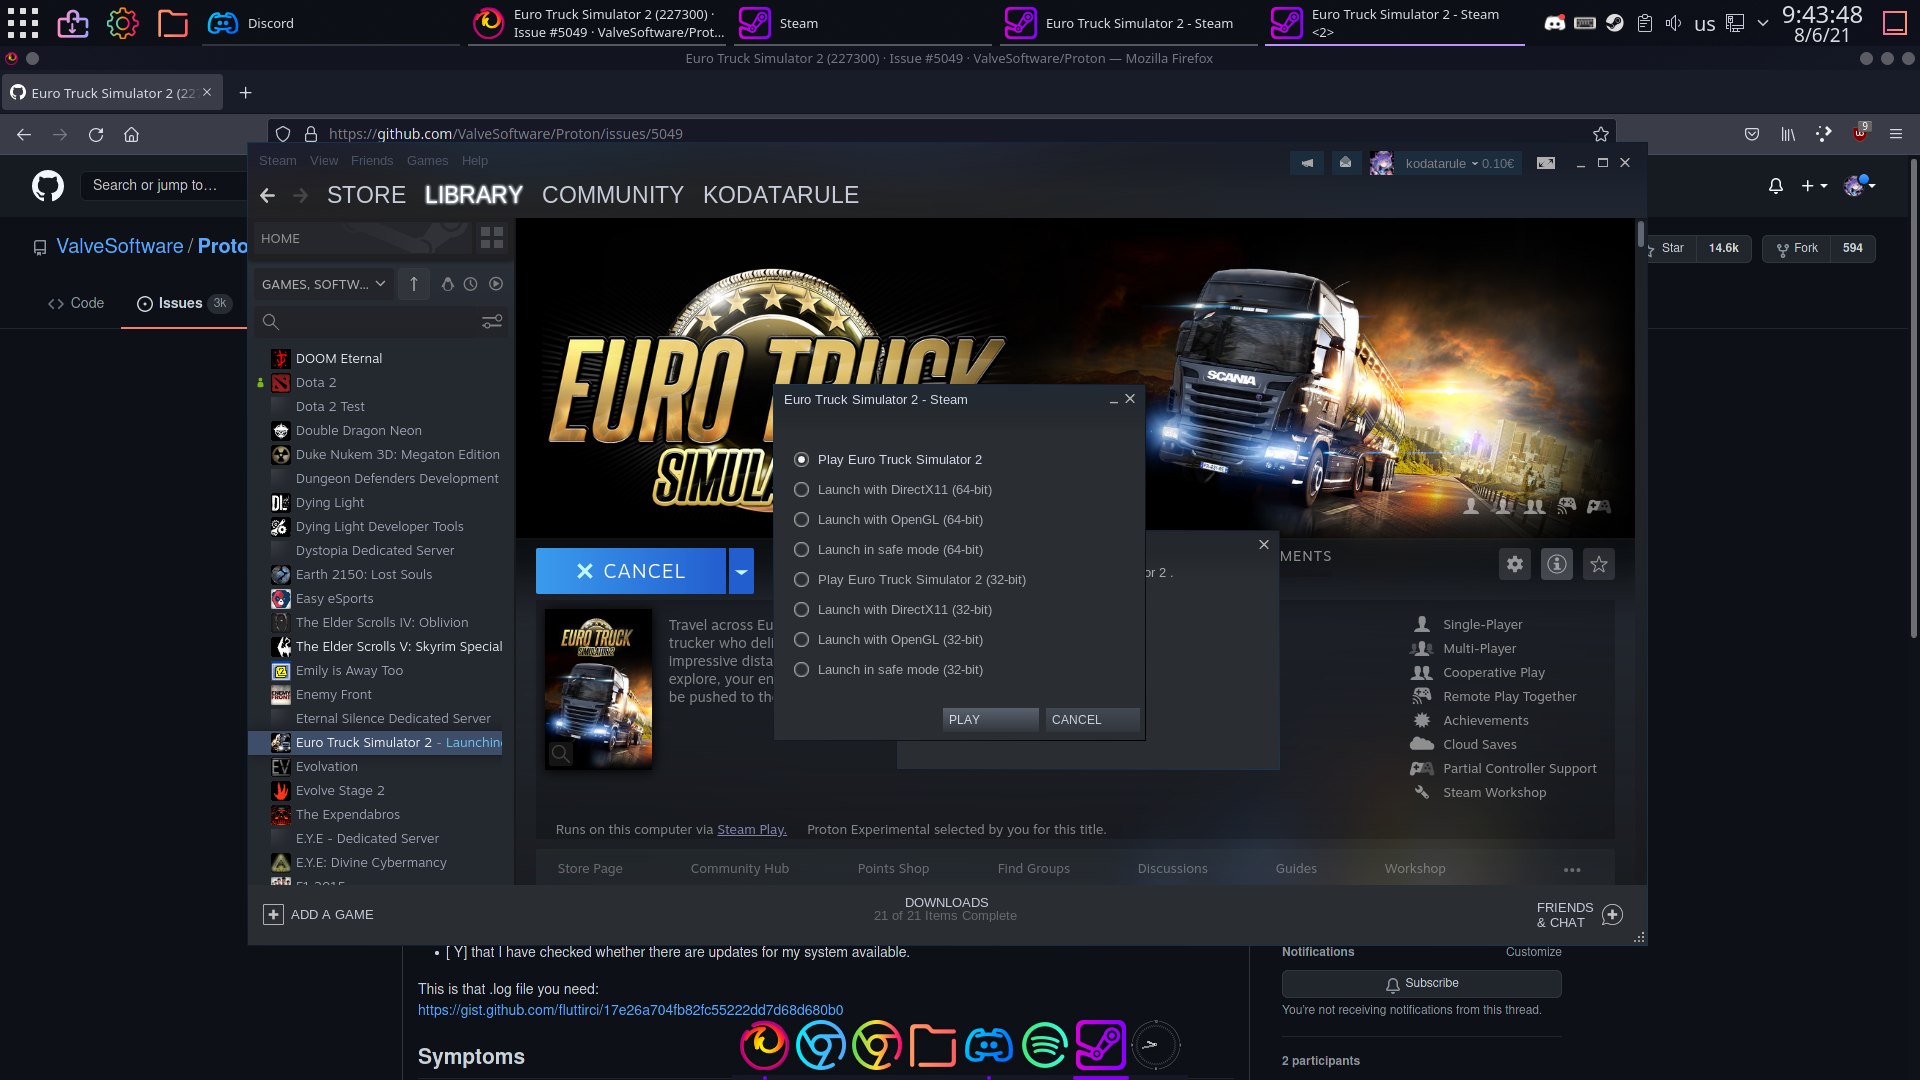Open the View menu in Steam
The image size is (1920, 1080).
pyautogui.click(x=324, y=161)
